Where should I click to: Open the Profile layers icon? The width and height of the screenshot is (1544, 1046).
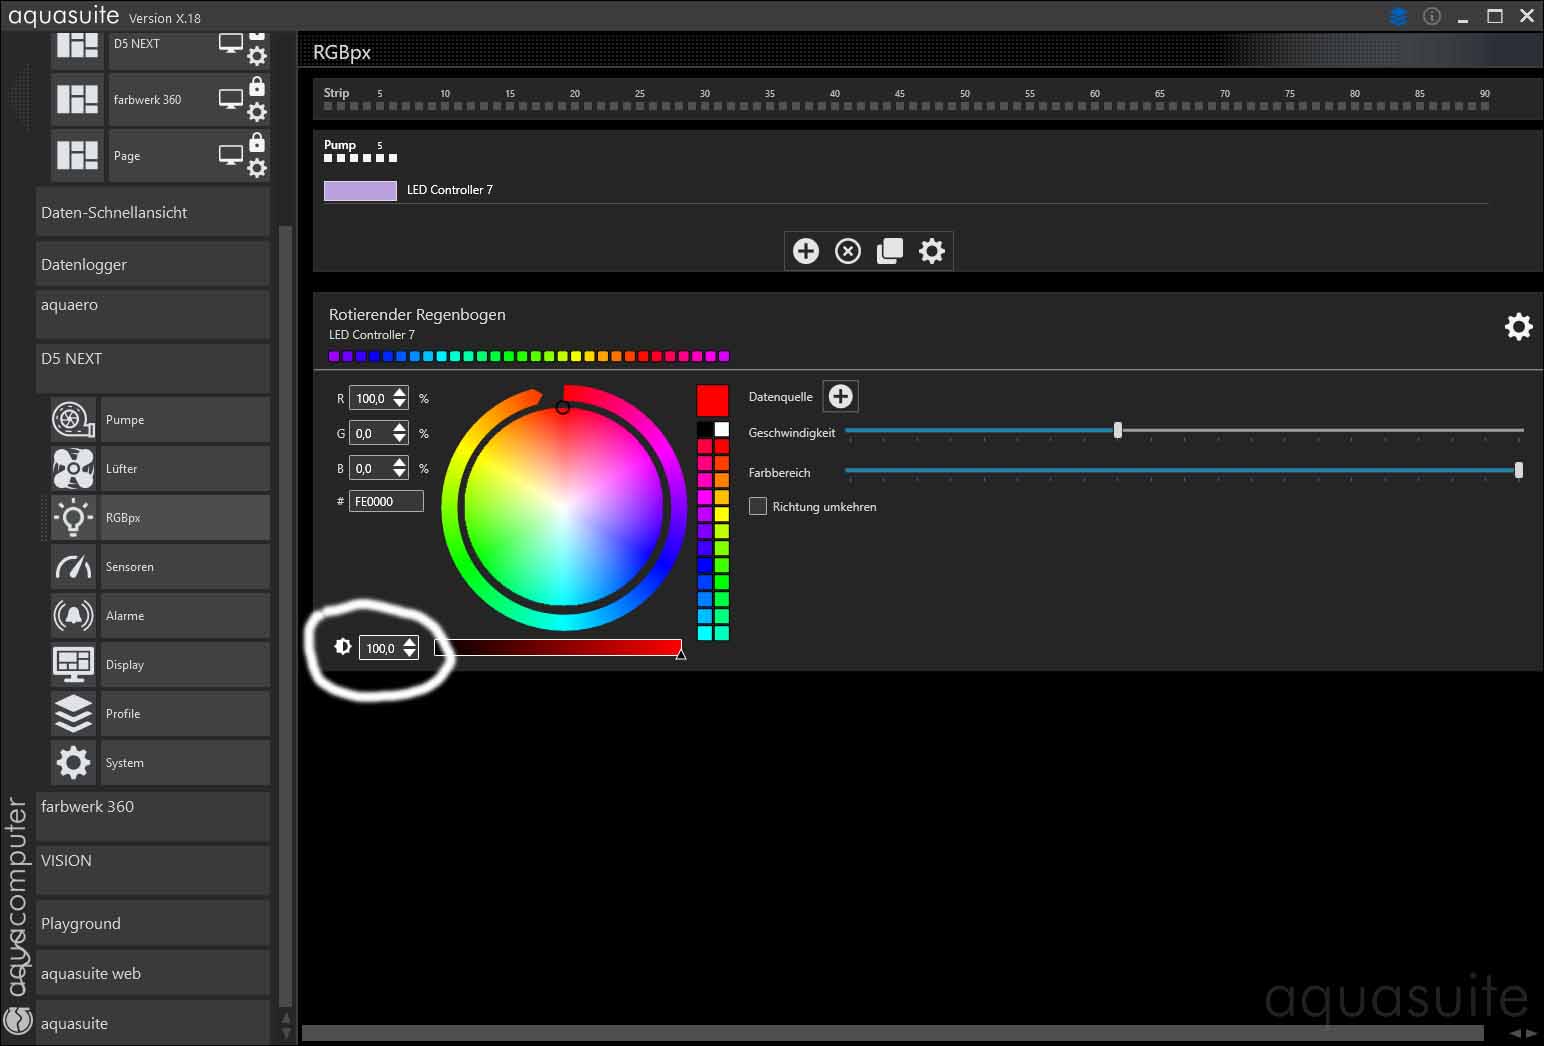tap(73, 714)
